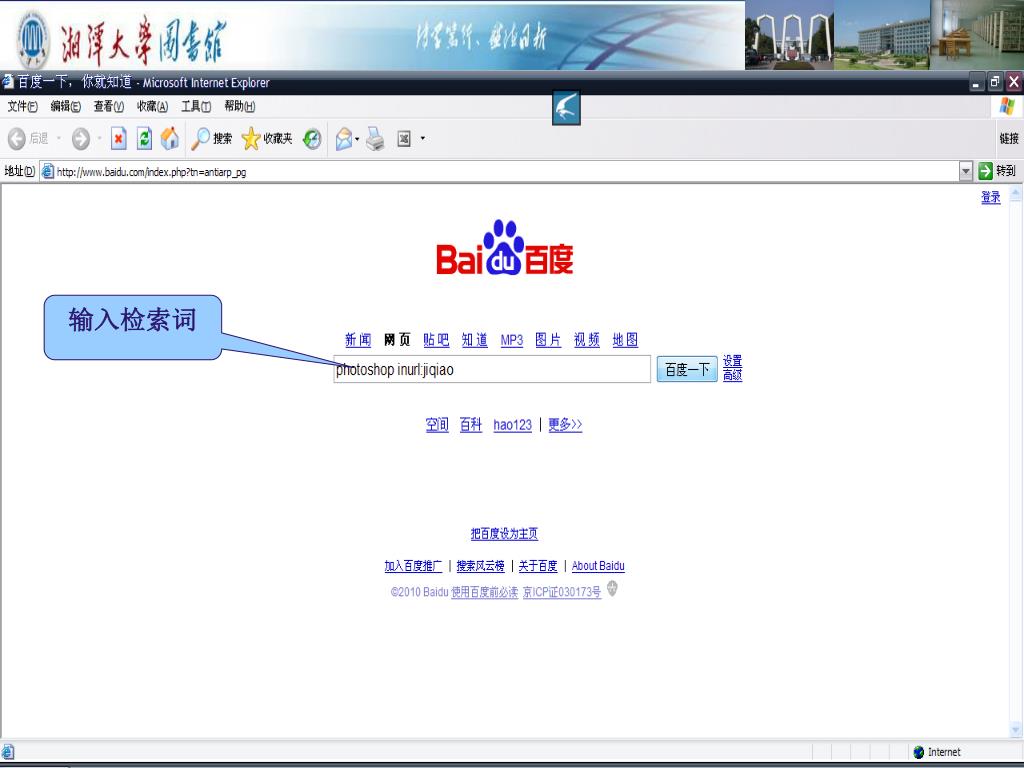Open the About Baidu link

click(x=598, y=566)
